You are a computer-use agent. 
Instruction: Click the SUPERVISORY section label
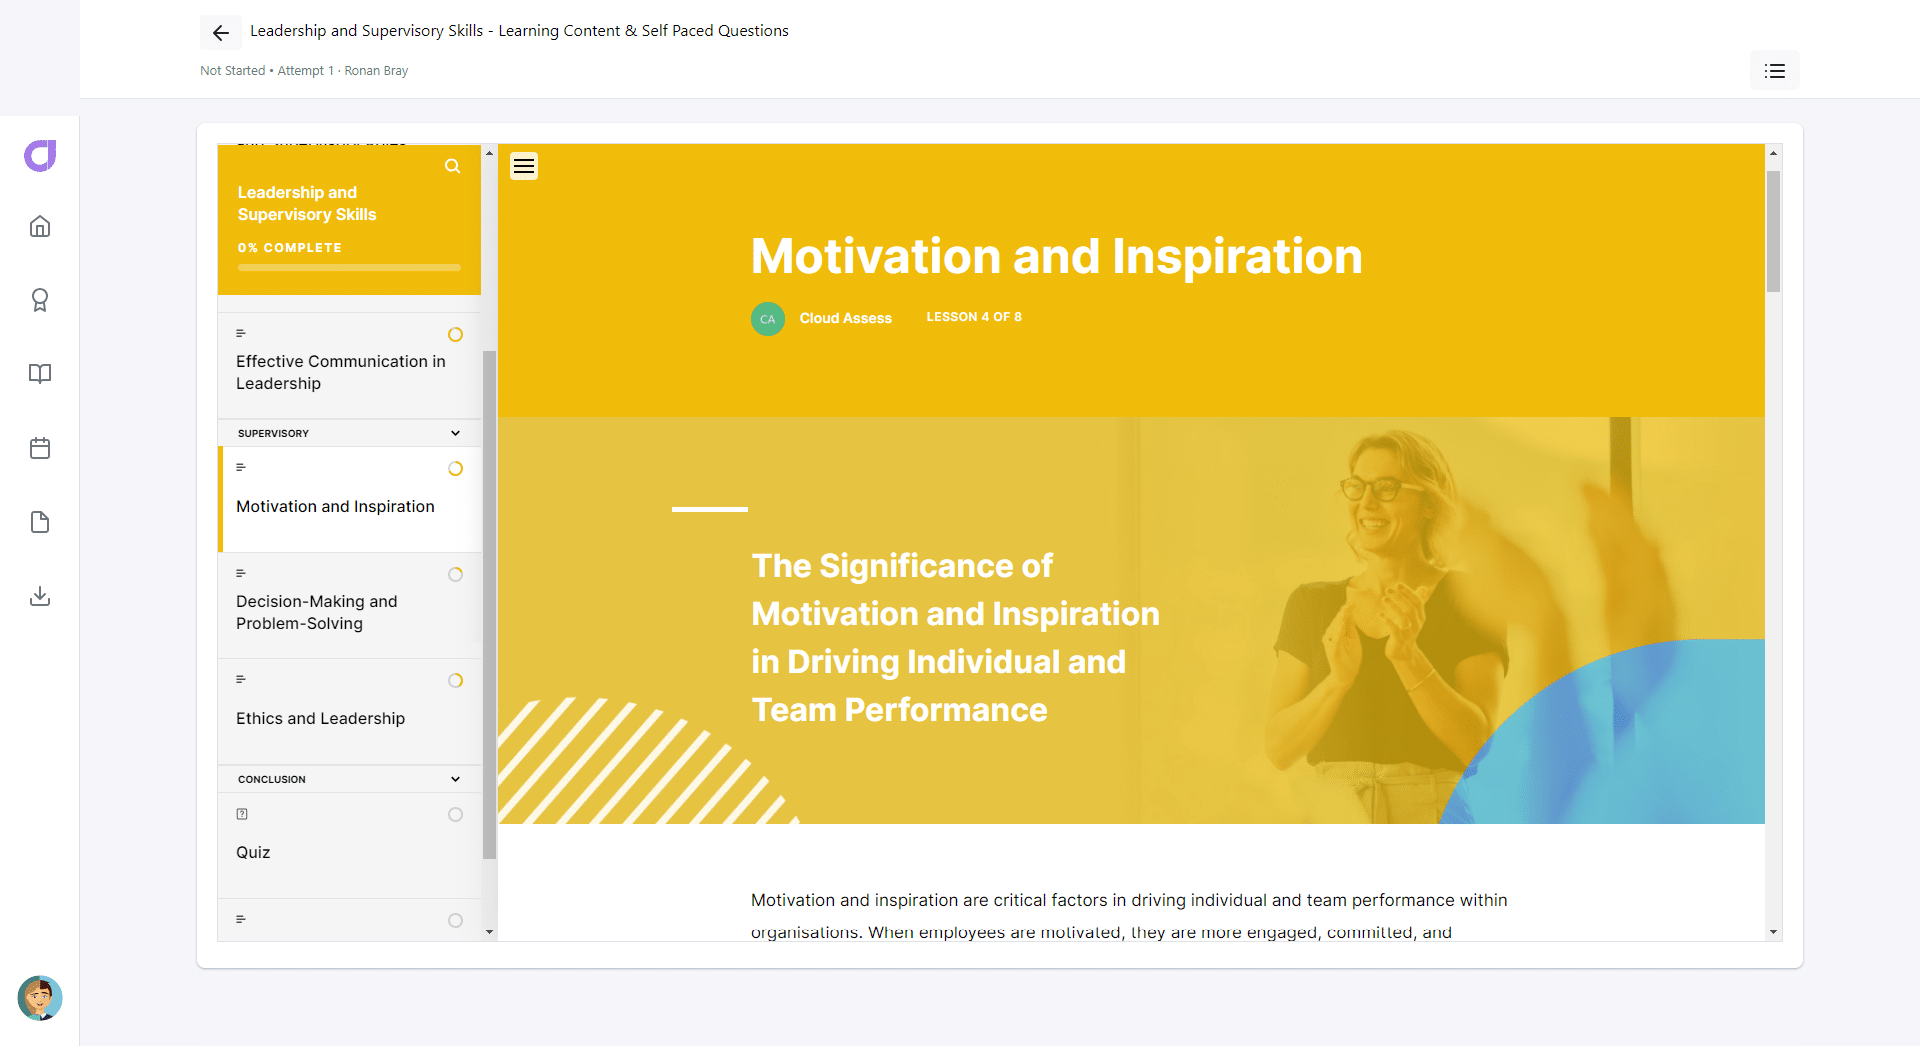pyautogui.click(x=273, y=434)
